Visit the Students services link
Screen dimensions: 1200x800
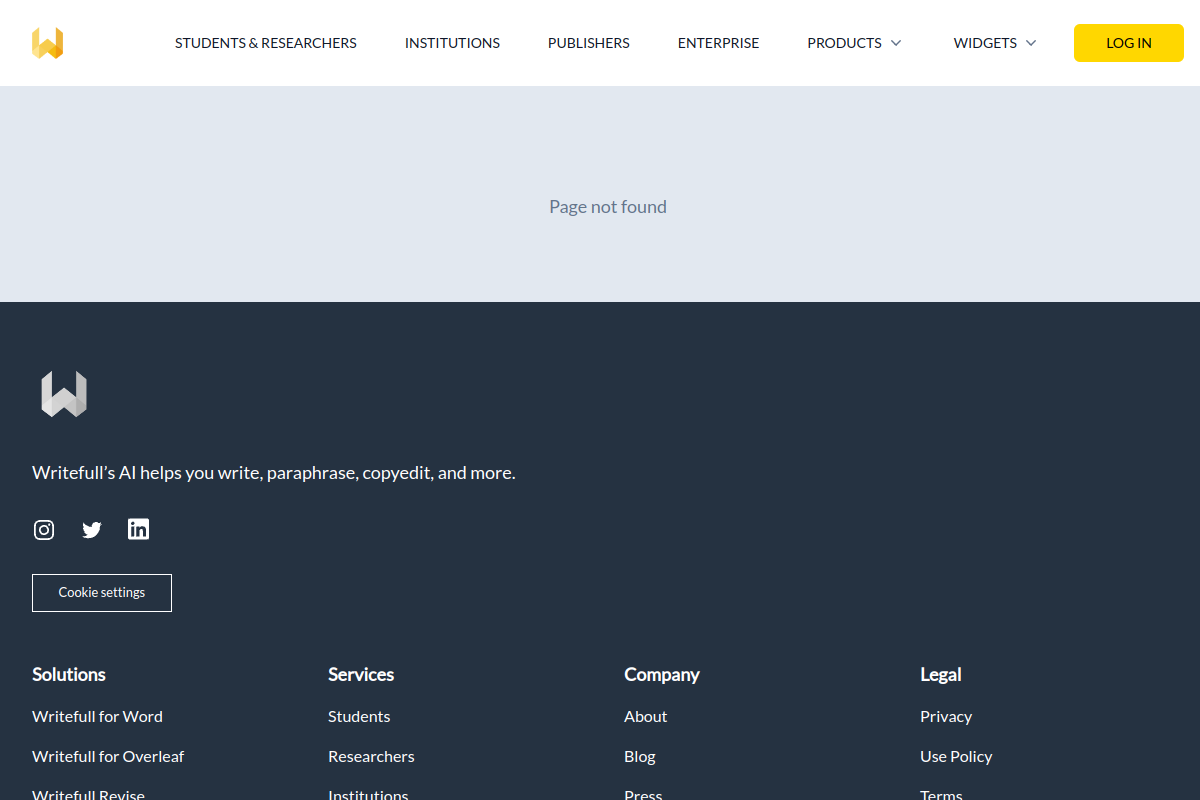[x=359, y=716]
